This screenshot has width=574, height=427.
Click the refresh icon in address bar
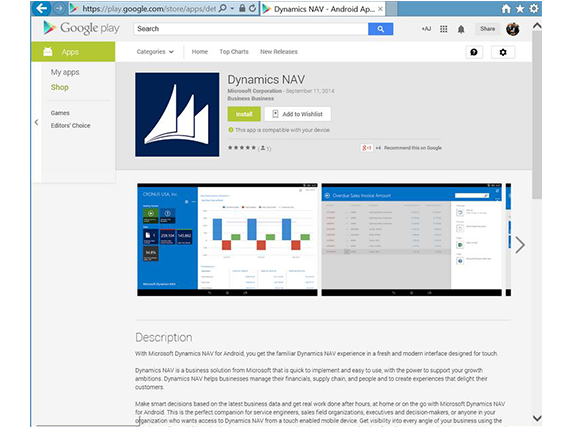253,8
